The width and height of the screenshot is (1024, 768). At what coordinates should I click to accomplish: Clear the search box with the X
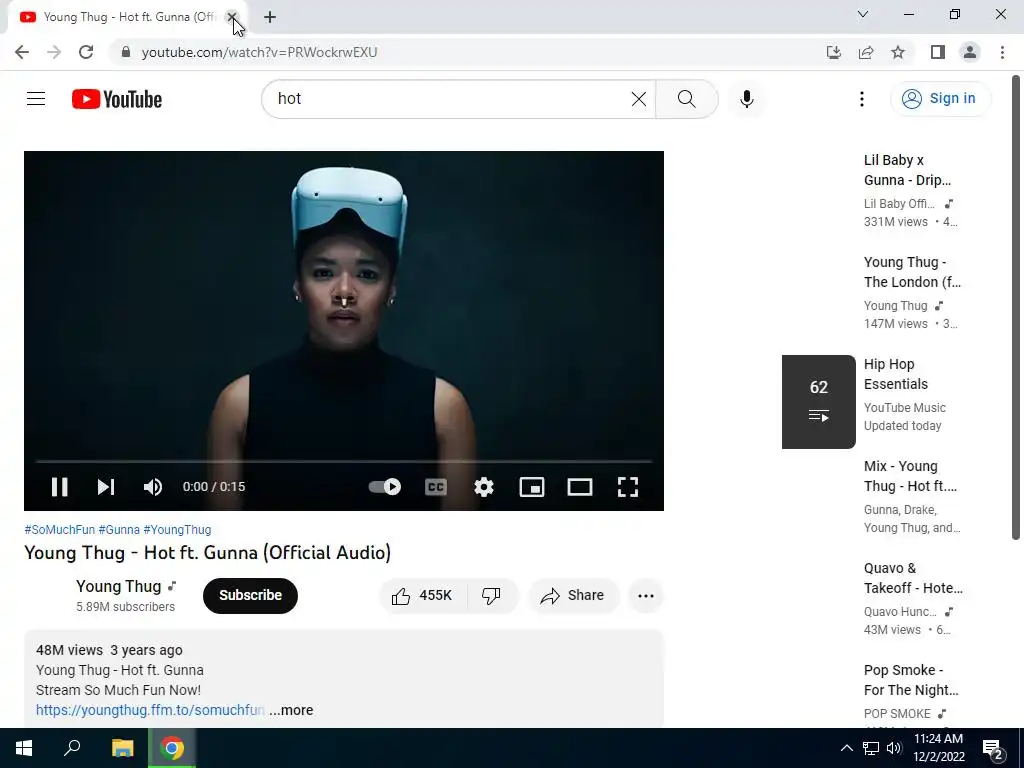pyautogui.click(x=639, y=99)
